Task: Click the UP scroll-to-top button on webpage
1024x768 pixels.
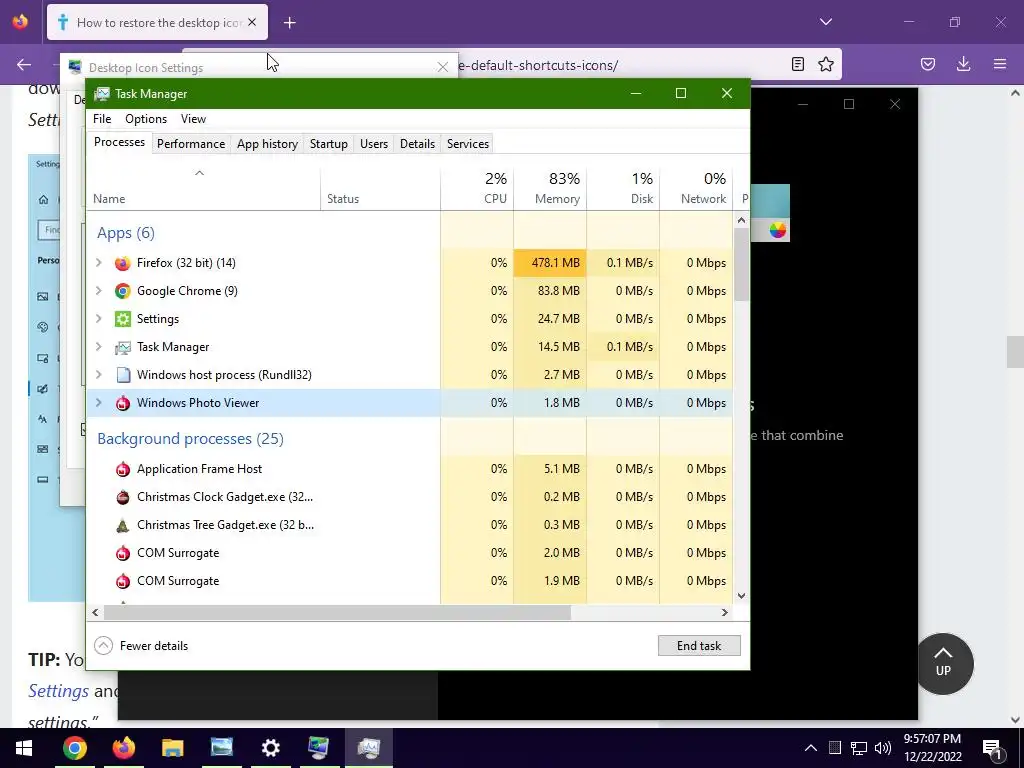Action: pos(944,664)
